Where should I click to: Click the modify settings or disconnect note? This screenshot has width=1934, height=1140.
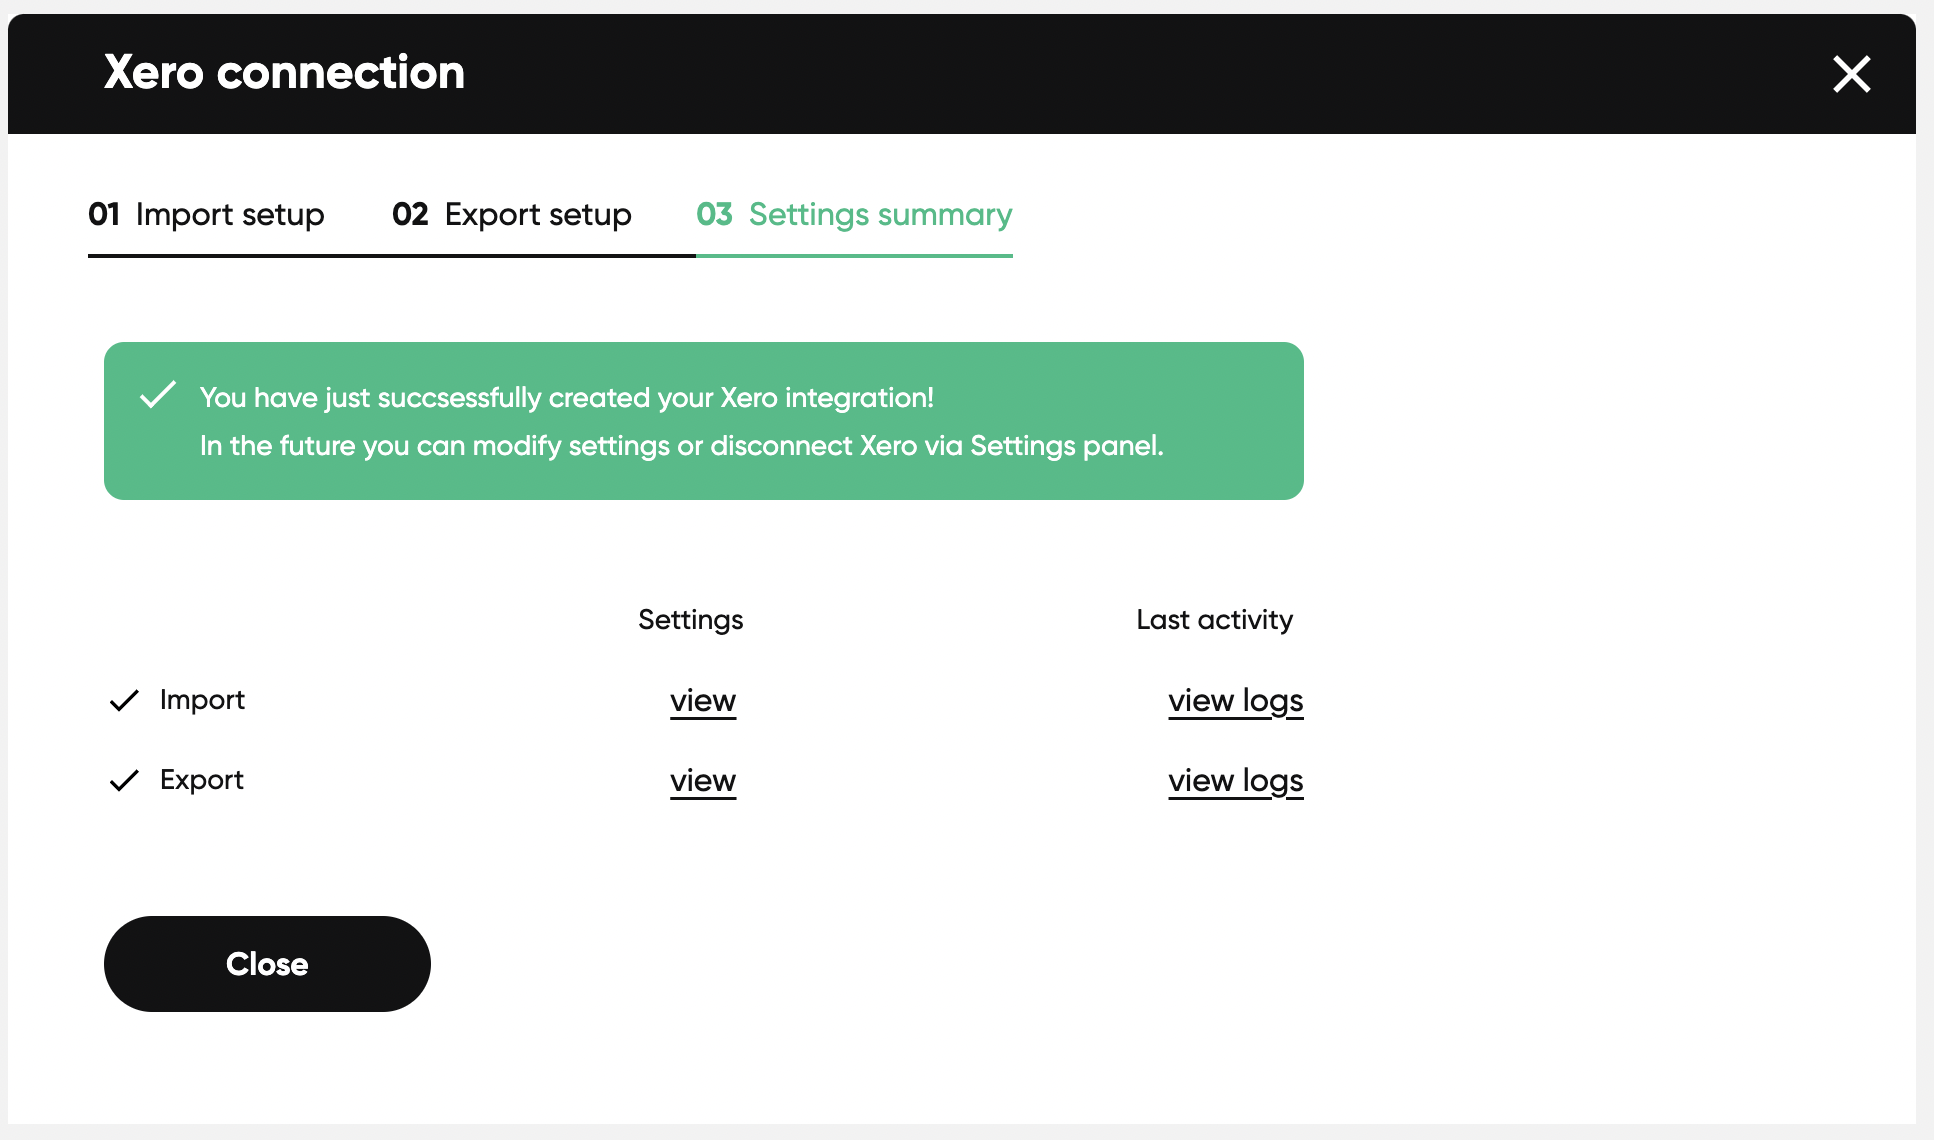coord(681,446)
